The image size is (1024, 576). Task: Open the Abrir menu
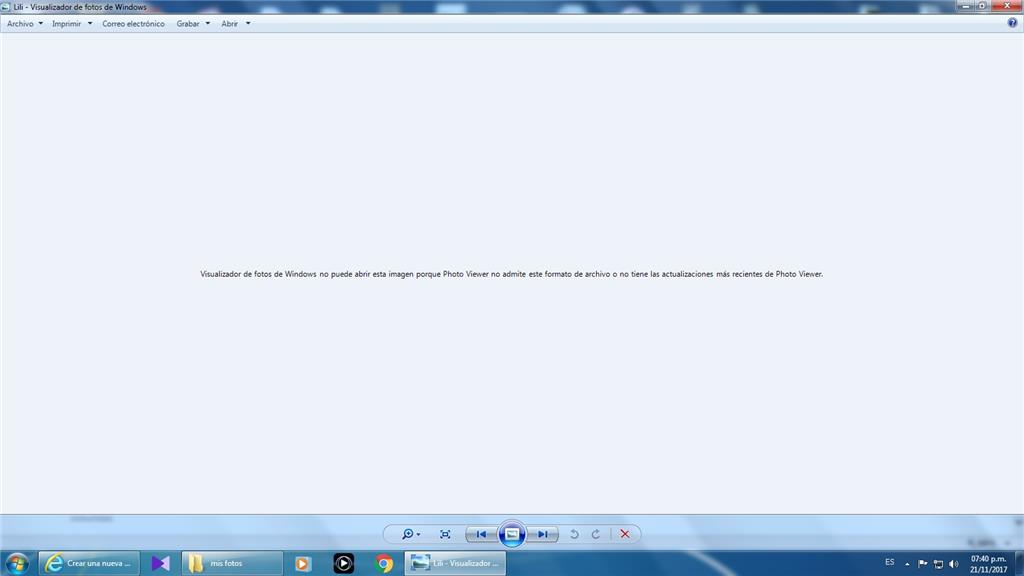click(x=229, y=24)
